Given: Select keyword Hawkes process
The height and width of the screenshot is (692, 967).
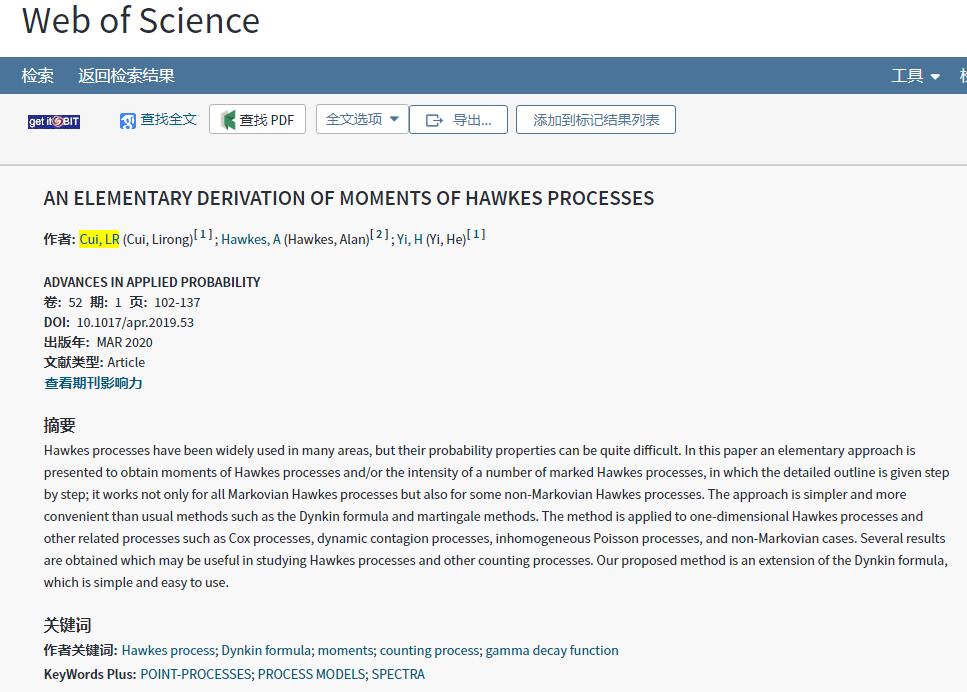Looking at the screenshot, I should [168, 651].
